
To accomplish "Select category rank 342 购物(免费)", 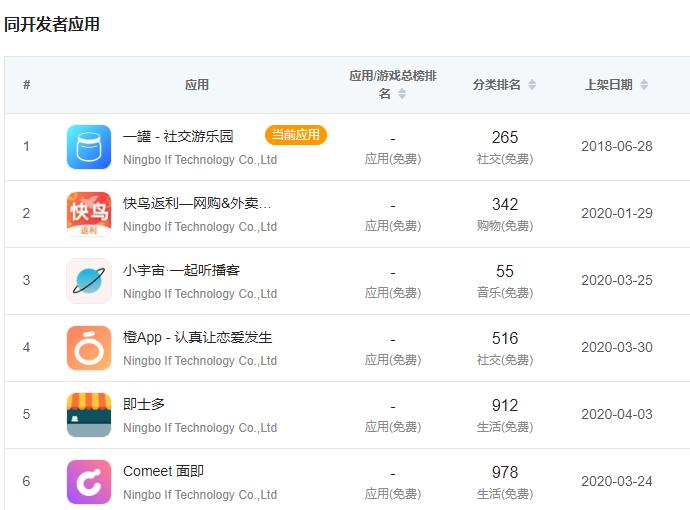I will pyautogui.click(x=505, y=214).
